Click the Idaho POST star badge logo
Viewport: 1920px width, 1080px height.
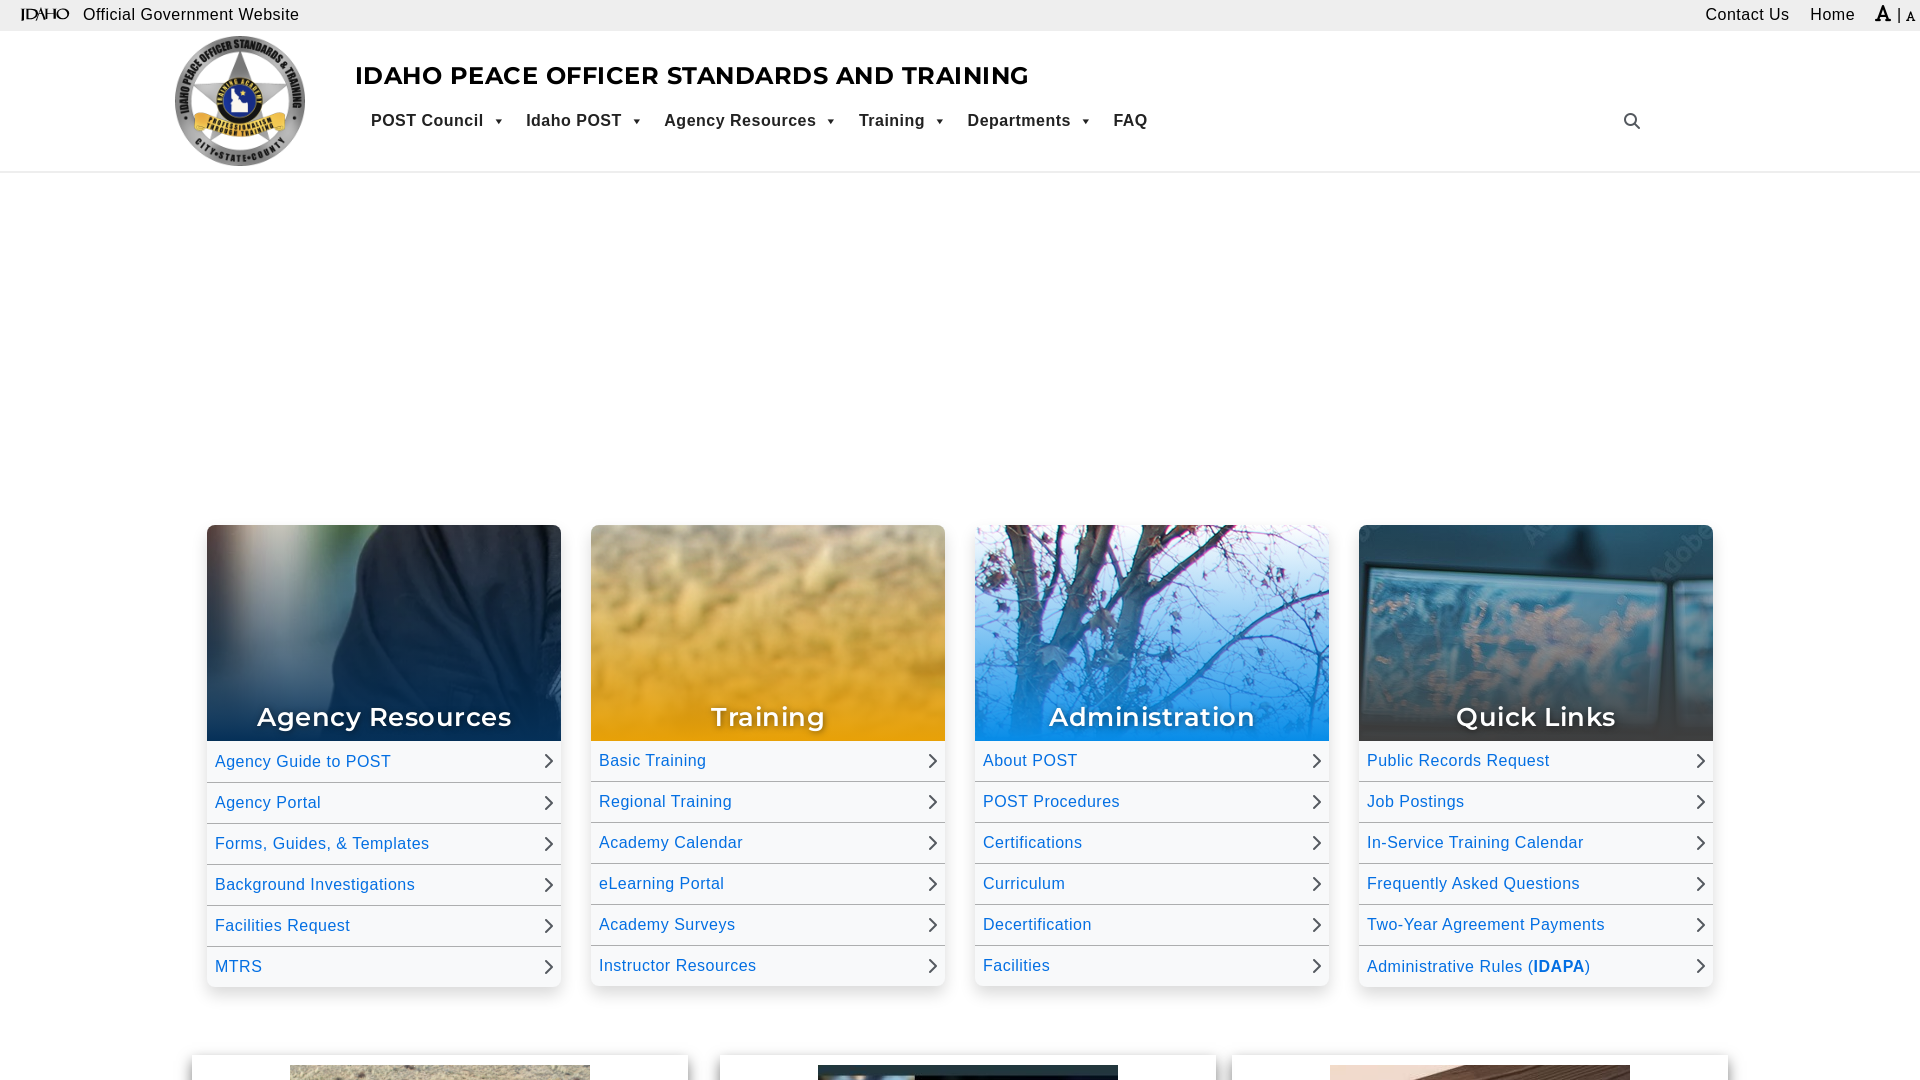[240, 101]
